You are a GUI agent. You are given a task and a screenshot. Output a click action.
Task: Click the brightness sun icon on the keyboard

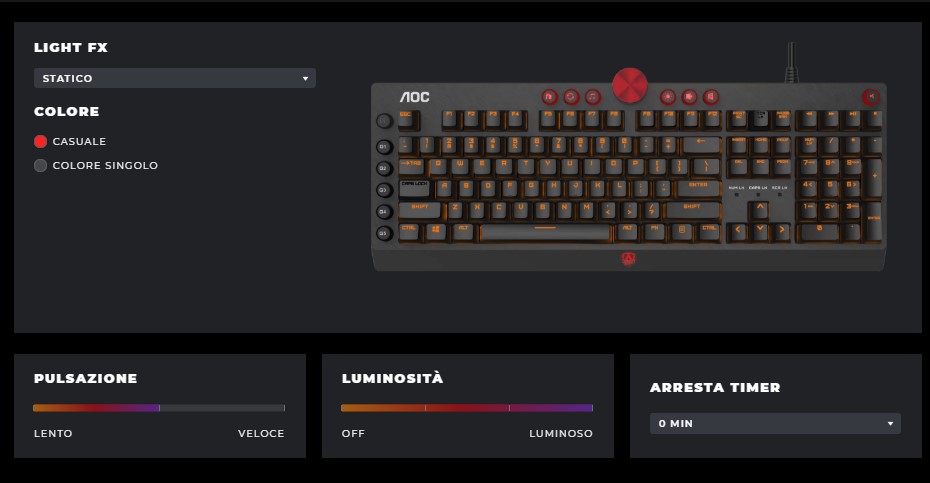coord(668,97)
